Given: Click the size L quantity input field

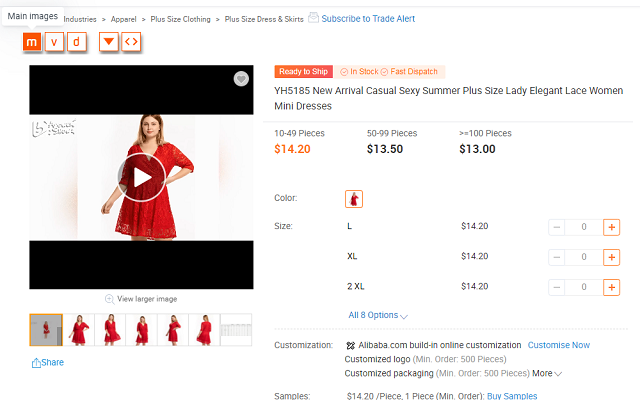Looking at the screenshot, I should coord(583,227).
